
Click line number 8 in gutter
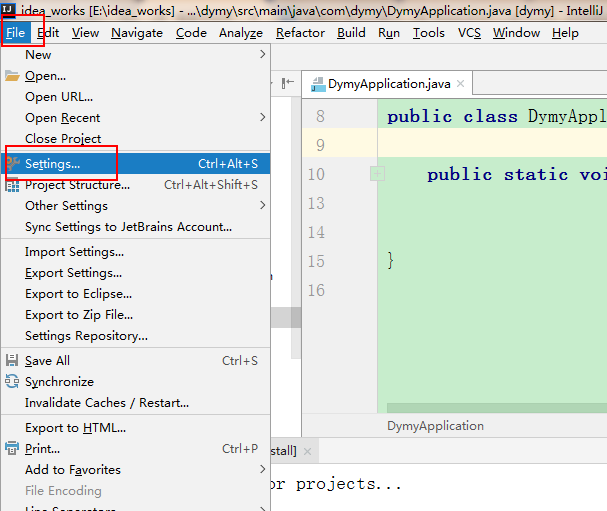[x=320, y=116]
